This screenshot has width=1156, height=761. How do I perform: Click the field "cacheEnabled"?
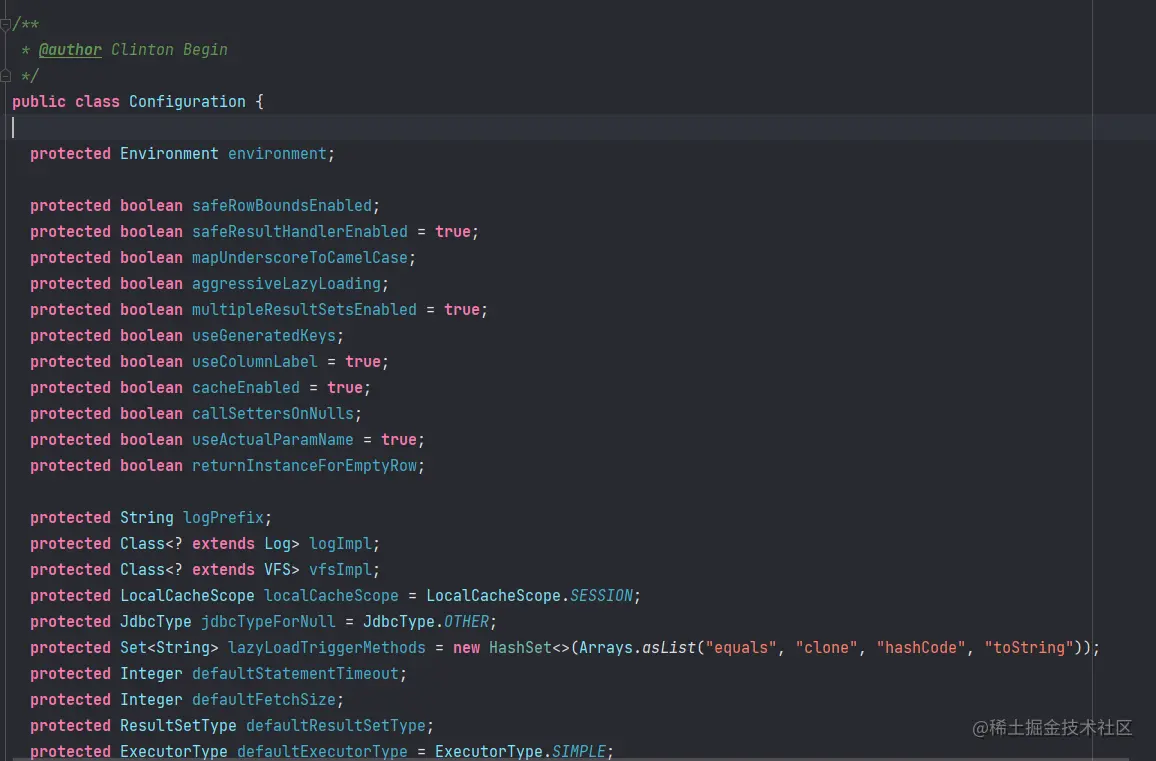(246, 387)
